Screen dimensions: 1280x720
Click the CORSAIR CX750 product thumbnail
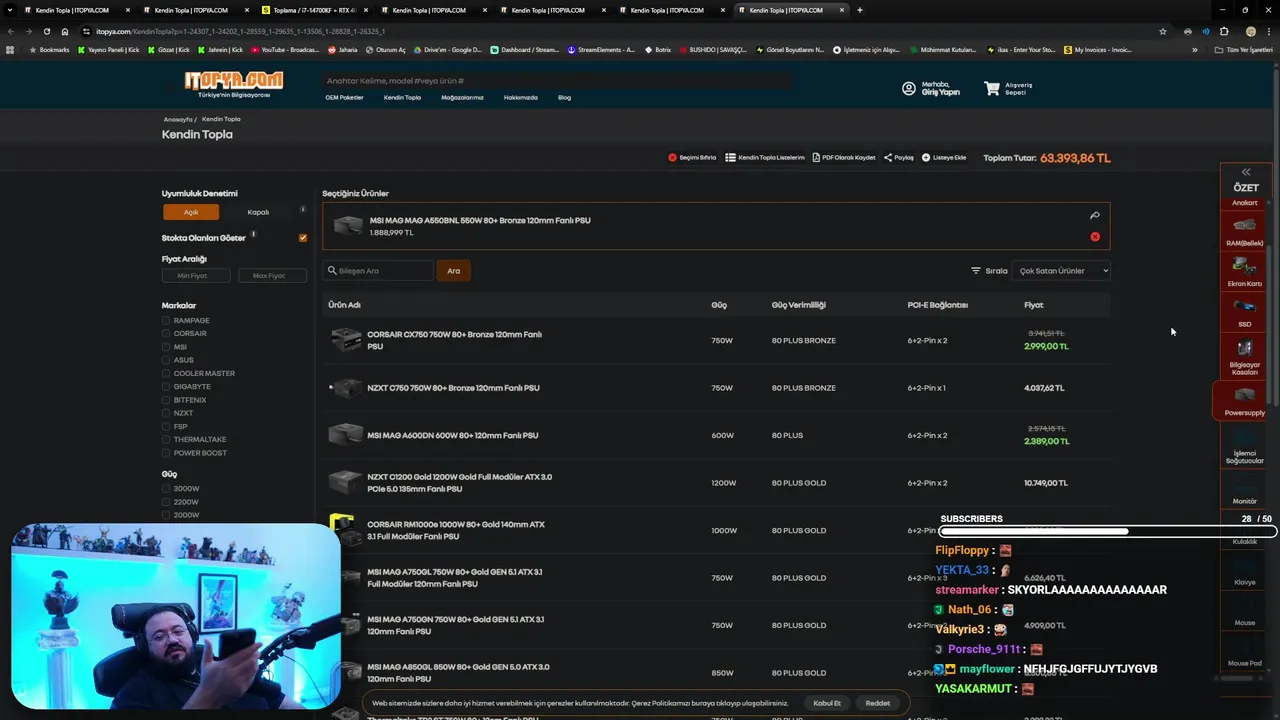point(346,341)
